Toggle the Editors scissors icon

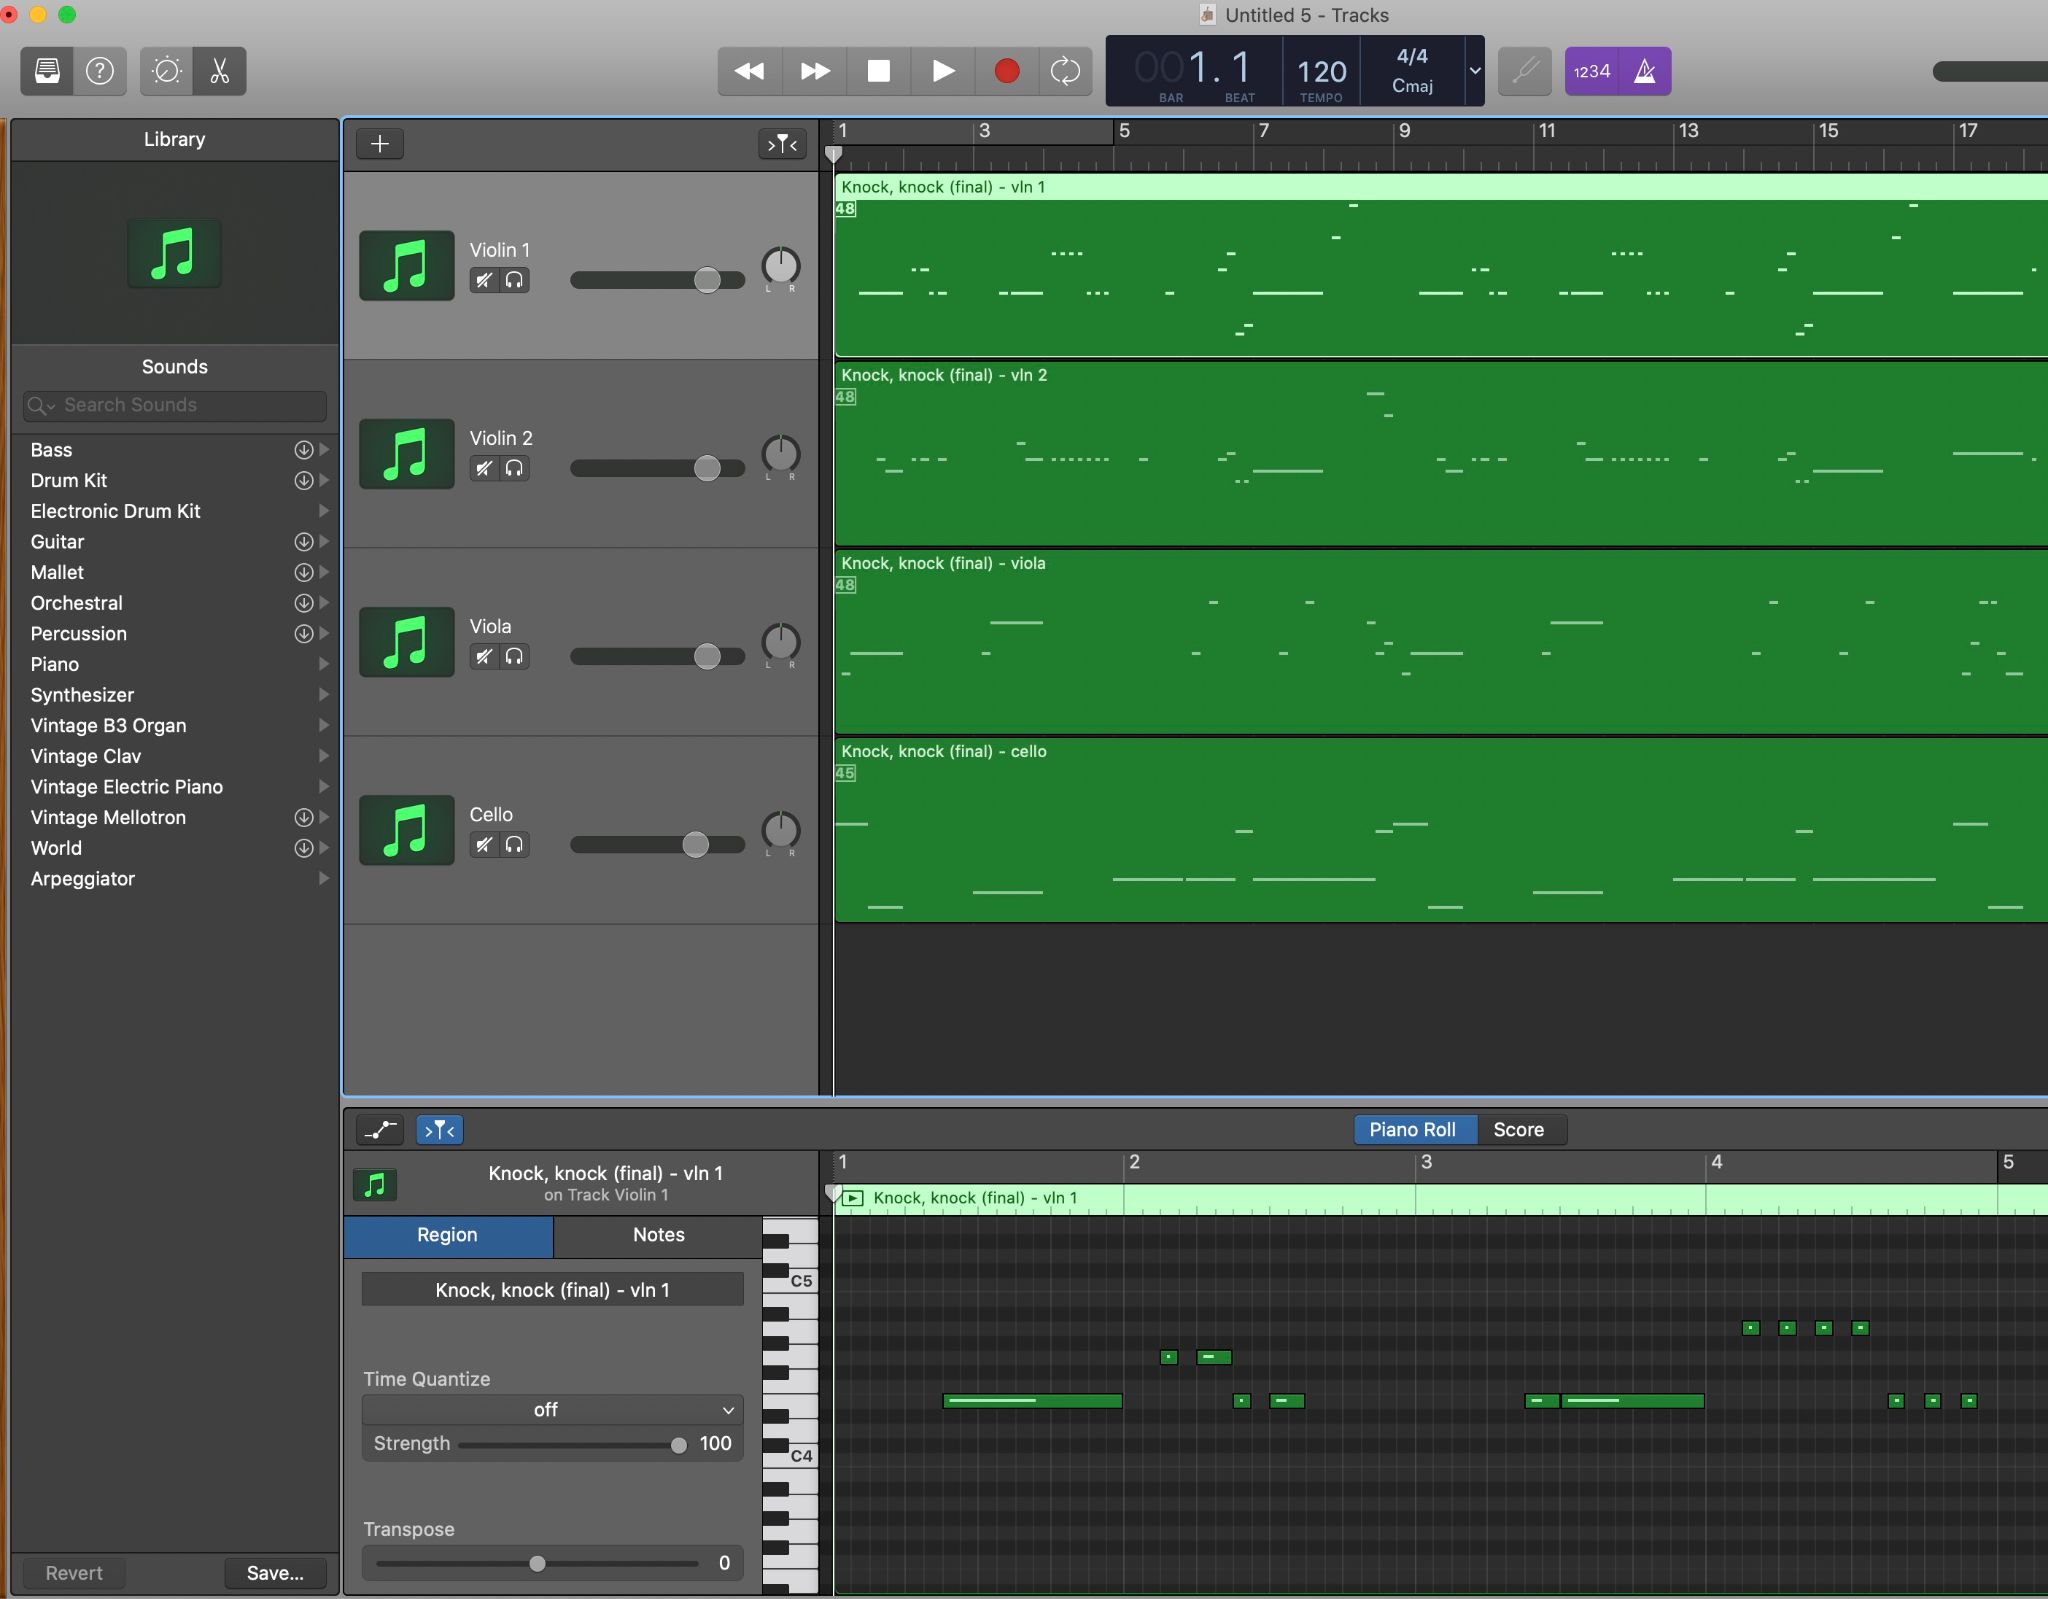point(220,71)
